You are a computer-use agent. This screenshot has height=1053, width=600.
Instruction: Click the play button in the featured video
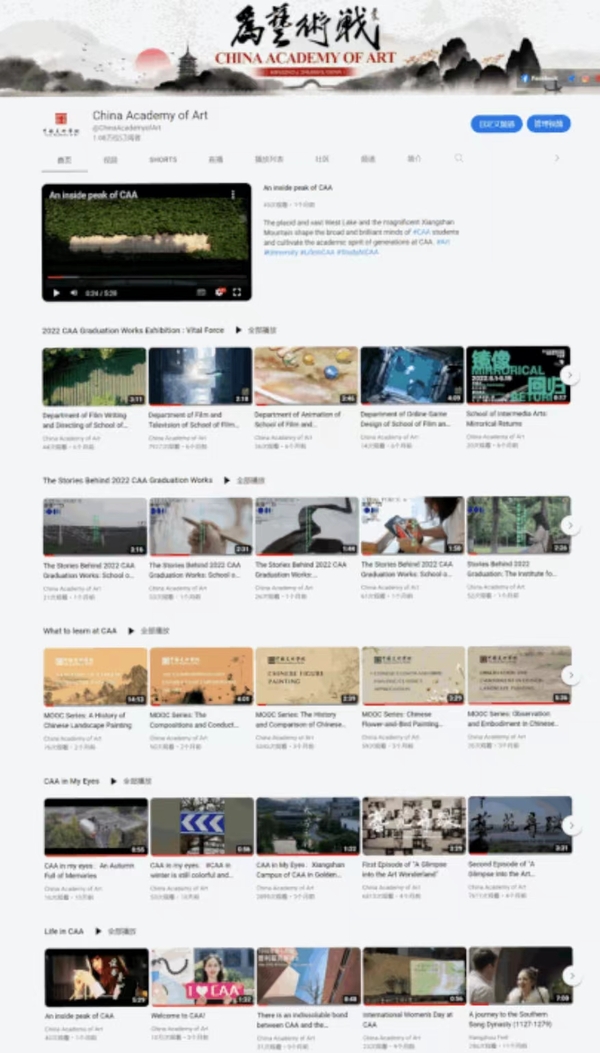(x=56, y=292)
